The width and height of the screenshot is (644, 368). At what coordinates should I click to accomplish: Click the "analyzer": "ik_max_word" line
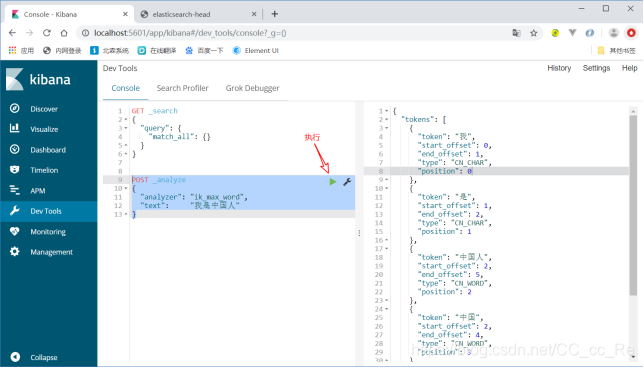(x=194, y=197)
